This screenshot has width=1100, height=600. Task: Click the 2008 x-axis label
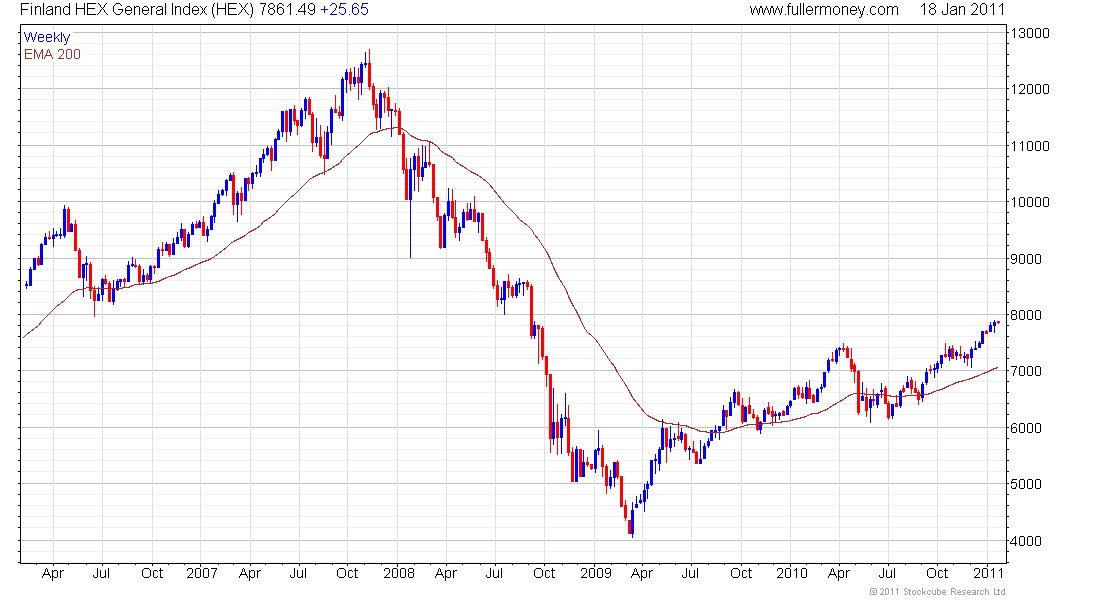click(398, 573)
